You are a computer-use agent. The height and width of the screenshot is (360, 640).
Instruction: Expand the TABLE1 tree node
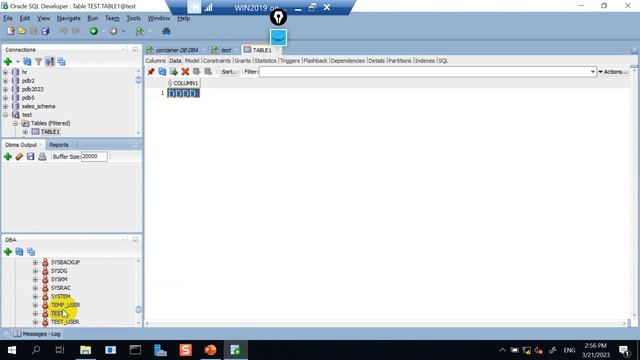[x=25, y=132]
